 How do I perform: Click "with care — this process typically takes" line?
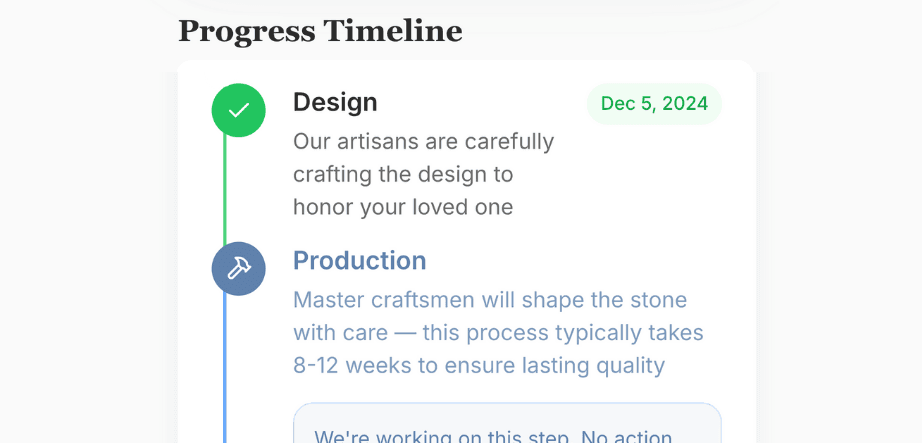[x=498, y=332]
